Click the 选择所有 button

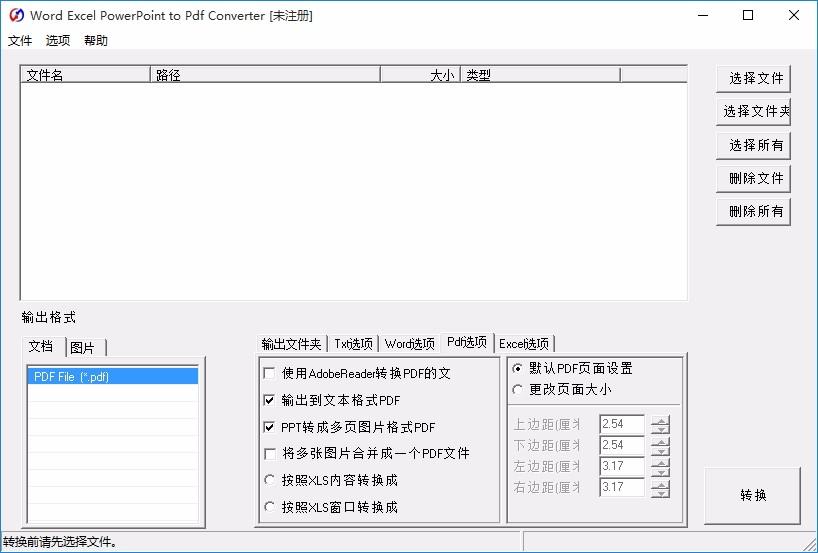753,146
